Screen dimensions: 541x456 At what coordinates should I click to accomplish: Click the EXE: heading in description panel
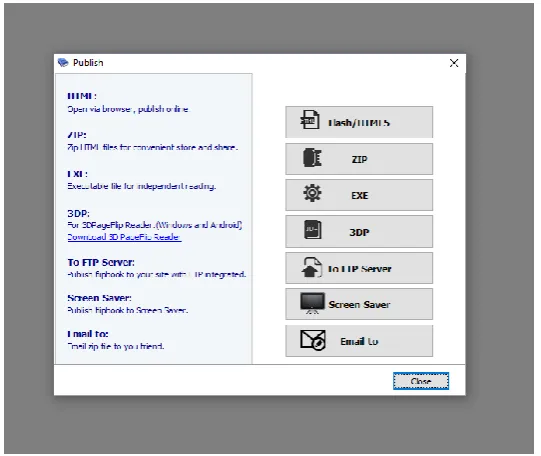point(77,174)
